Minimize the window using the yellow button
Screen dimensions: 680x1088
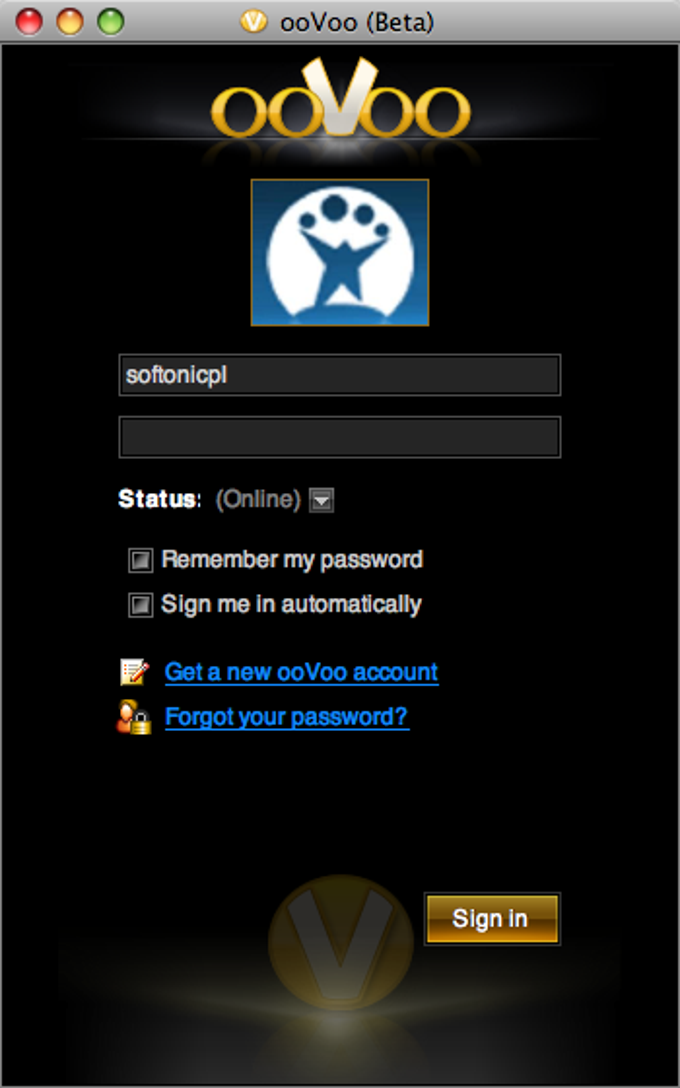tap(70, 22)
